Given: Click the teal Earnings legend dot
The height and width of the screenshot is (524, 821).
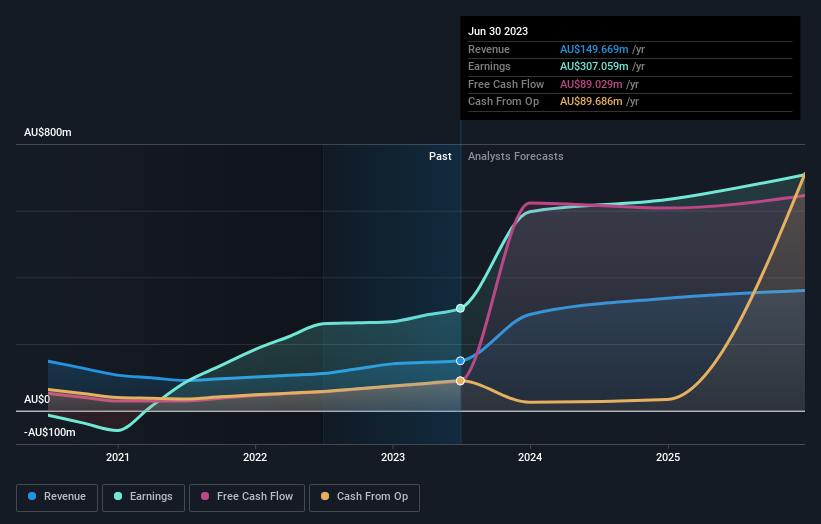Looking at the screenshot, I should pos(118,496).
